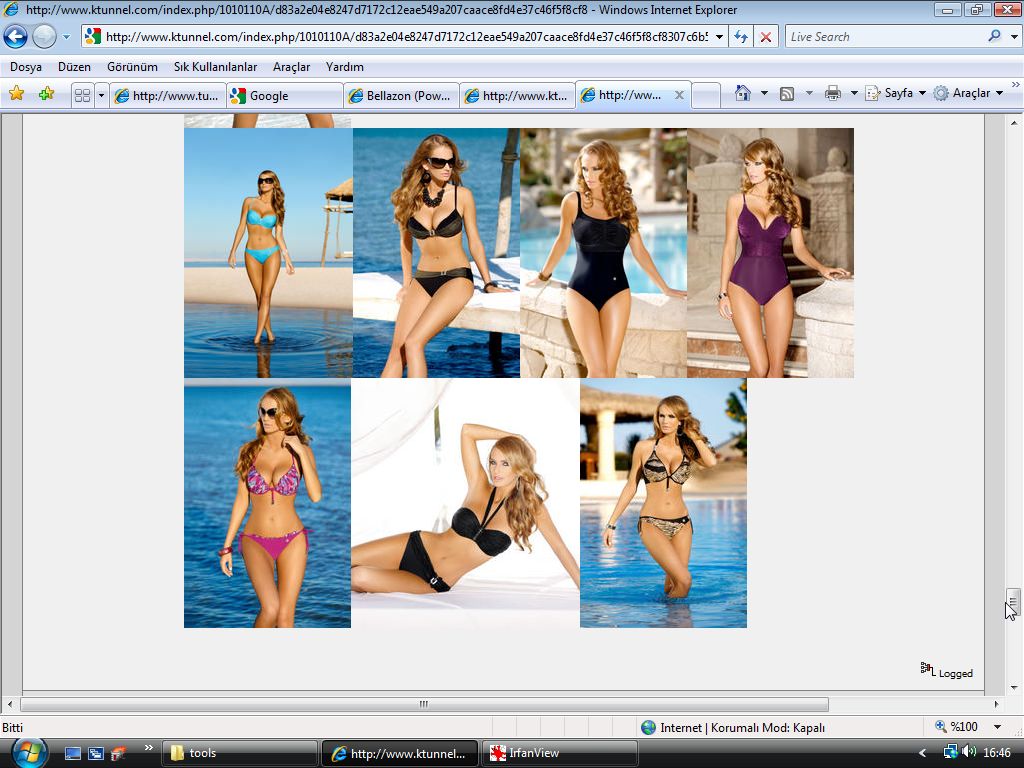Click the Print icon in toolbar

coord(832,93)
